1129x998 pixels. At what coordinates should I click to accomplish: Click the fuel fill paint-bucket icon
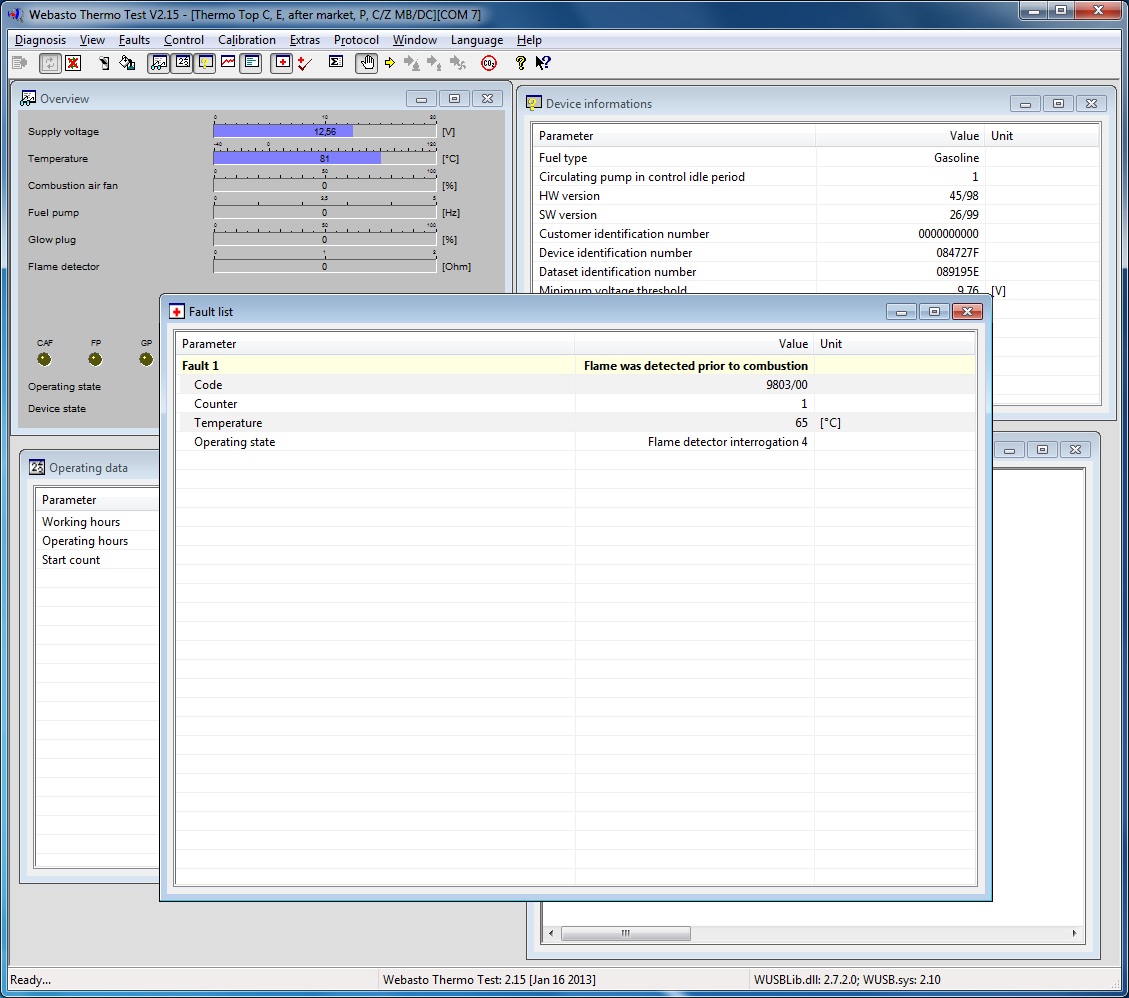[x=127, y=63]
